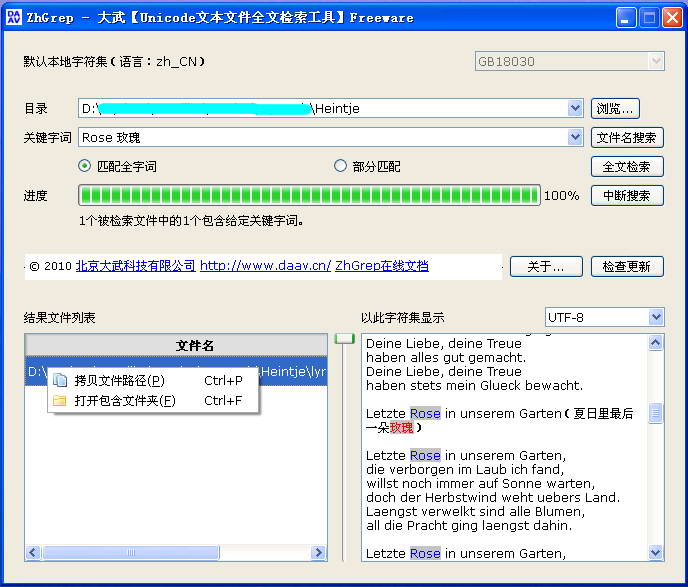Click the copy icon beside 拷贝文件路径

tap(60, 380)
